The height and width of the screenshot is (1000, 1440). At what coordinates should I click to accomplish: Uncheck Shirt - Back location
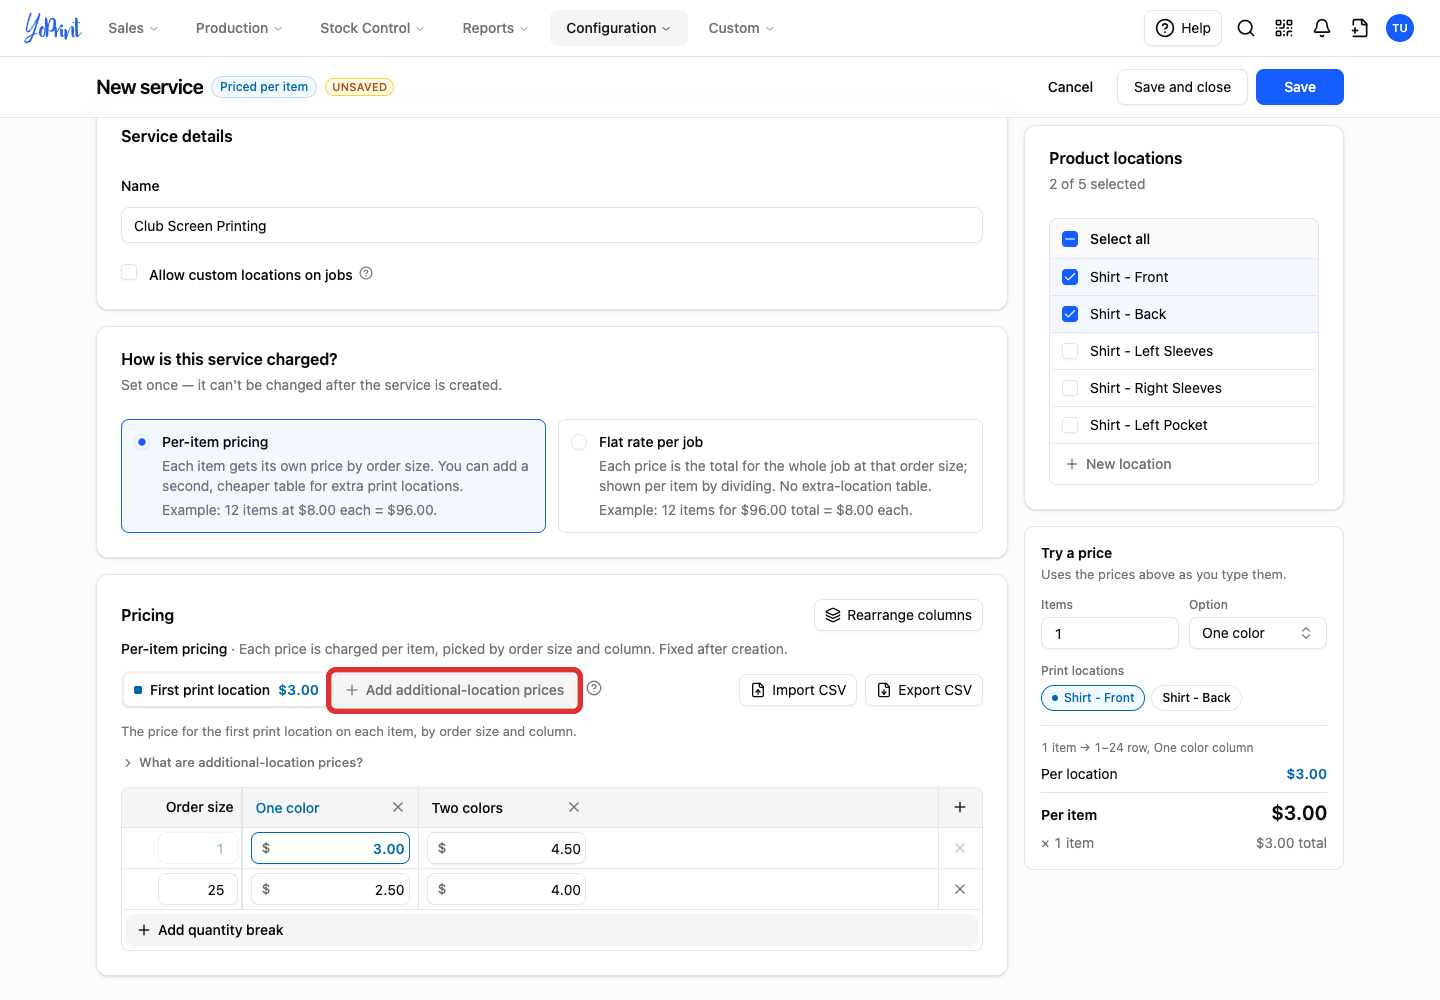[x=1070, y=314]
